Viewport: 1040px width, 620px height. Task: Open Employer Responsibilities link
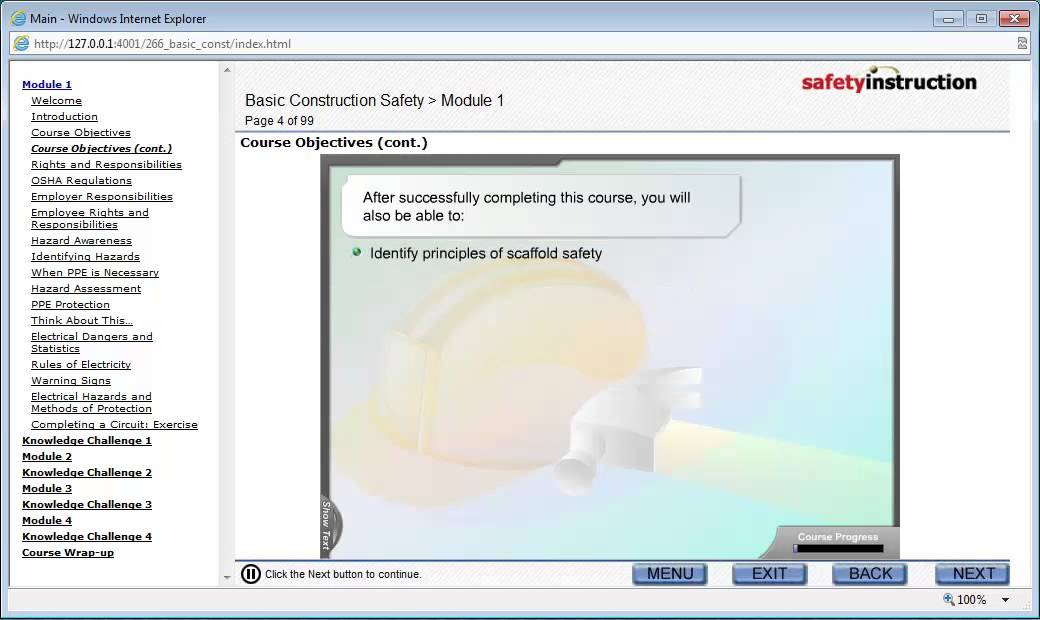pyautogui.click(x=101, y=196)
